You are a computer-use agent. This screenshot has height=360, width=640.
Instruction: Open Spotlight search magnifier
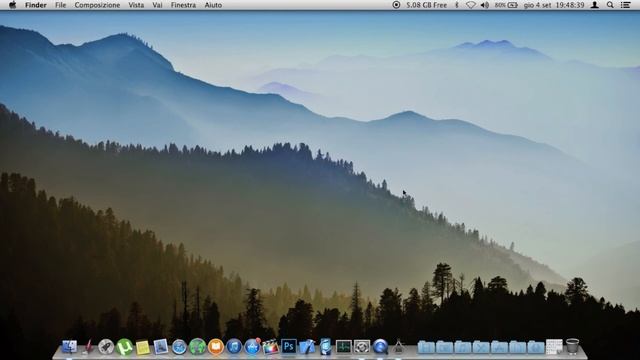point(610,5)
